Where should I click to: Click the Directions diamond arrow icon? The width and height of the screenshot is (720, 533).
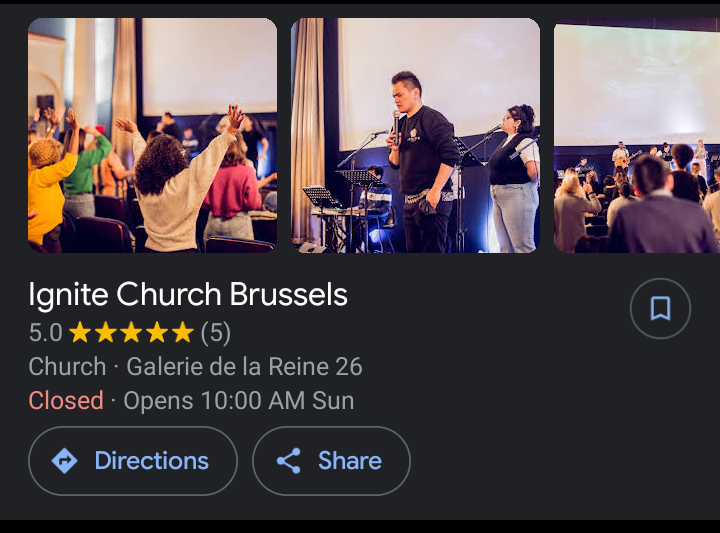tap(64, 461)
